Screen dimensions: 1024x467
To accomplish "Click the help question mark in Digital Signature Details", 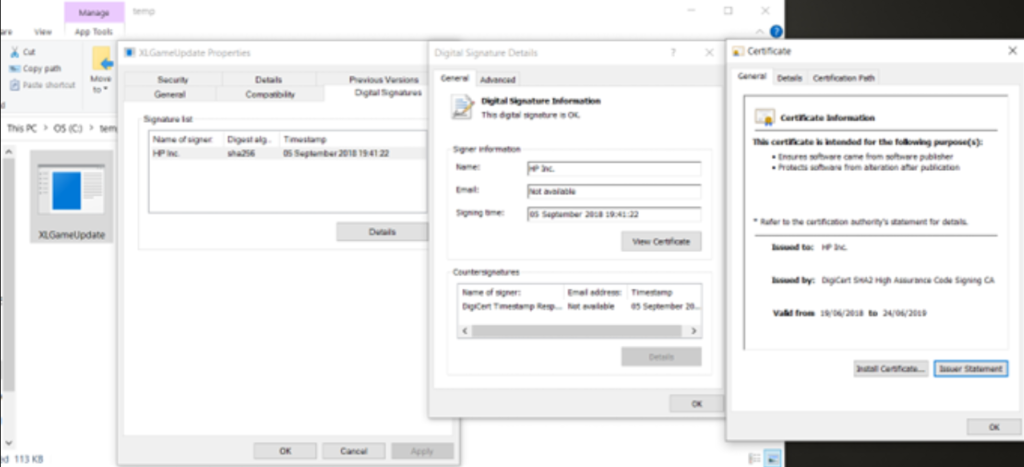I will click(x=672, y=52).
